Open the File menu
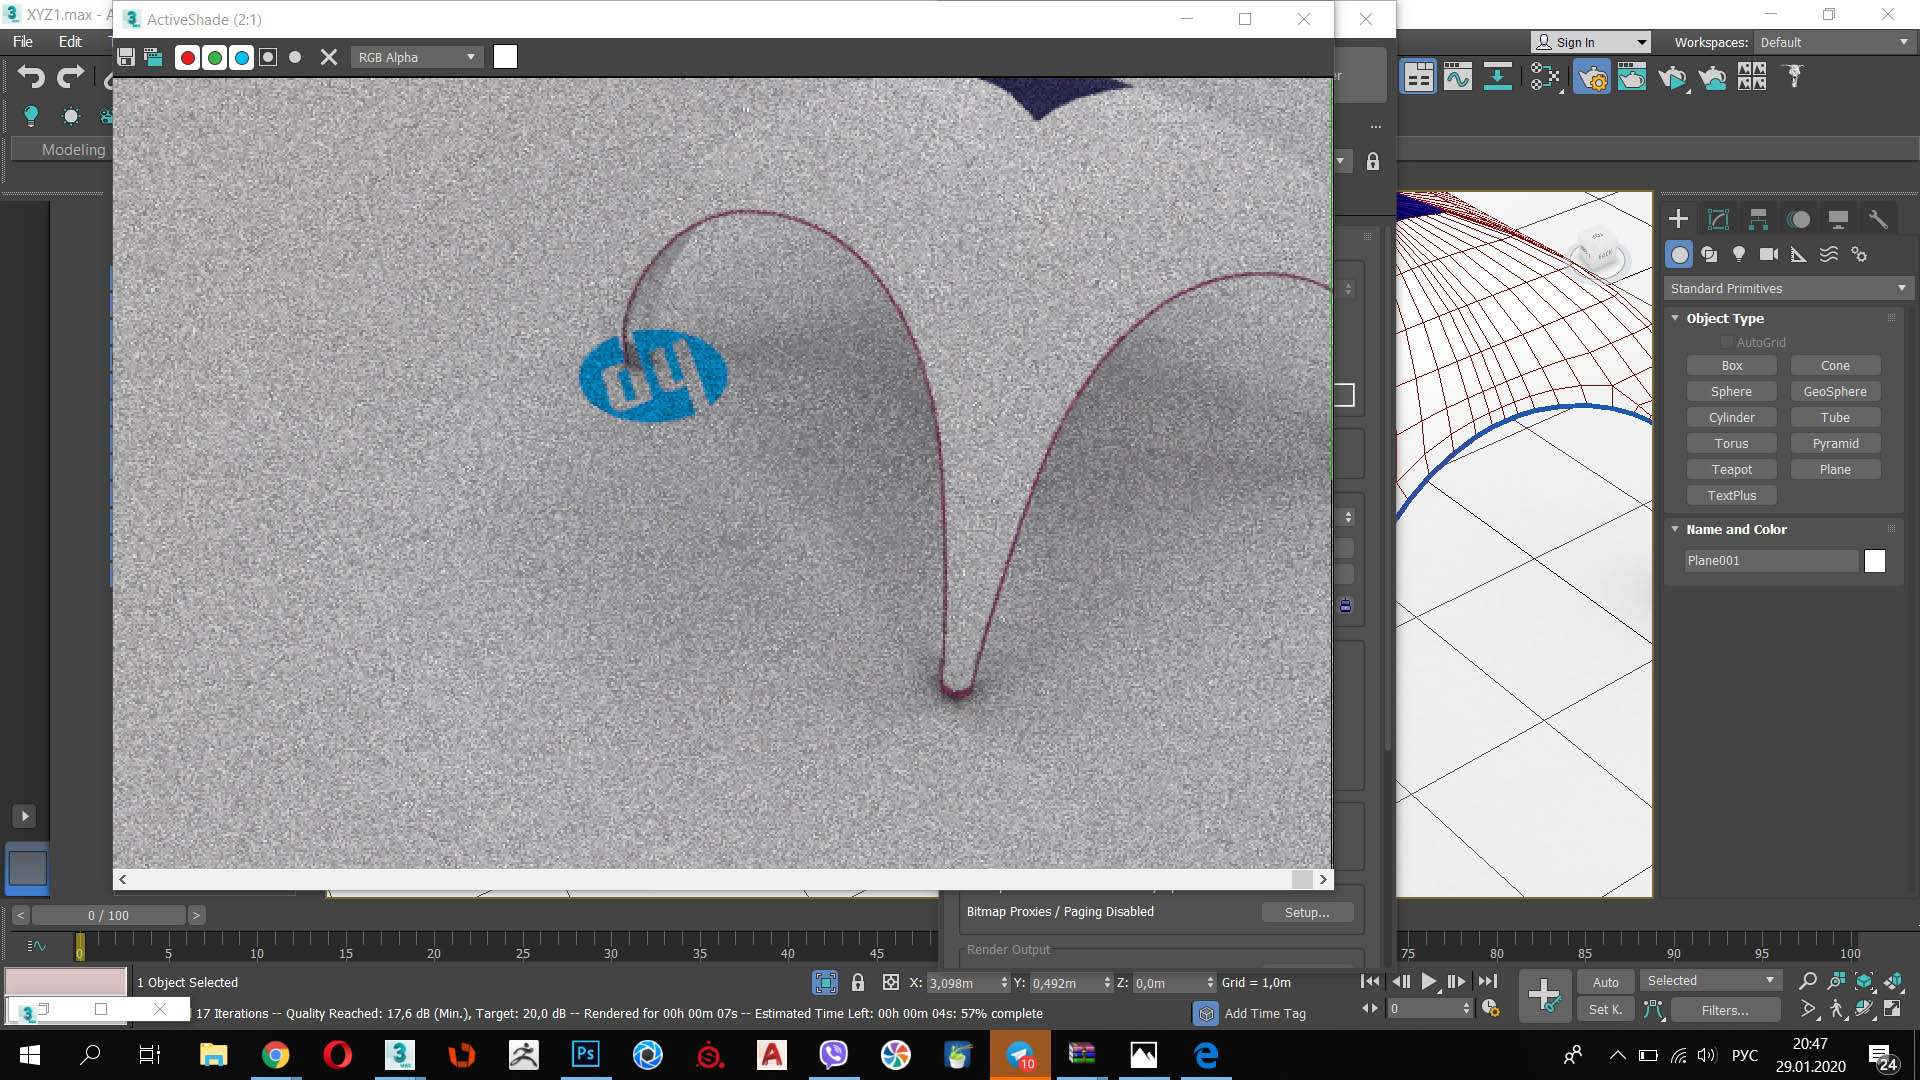Image resolution: width=1920 pixels, height=1080 pixels. [x=22, y=42]
